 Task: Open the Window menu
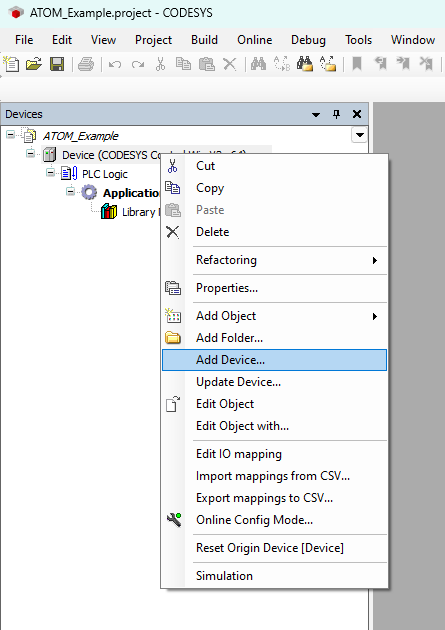pos(413,40)
